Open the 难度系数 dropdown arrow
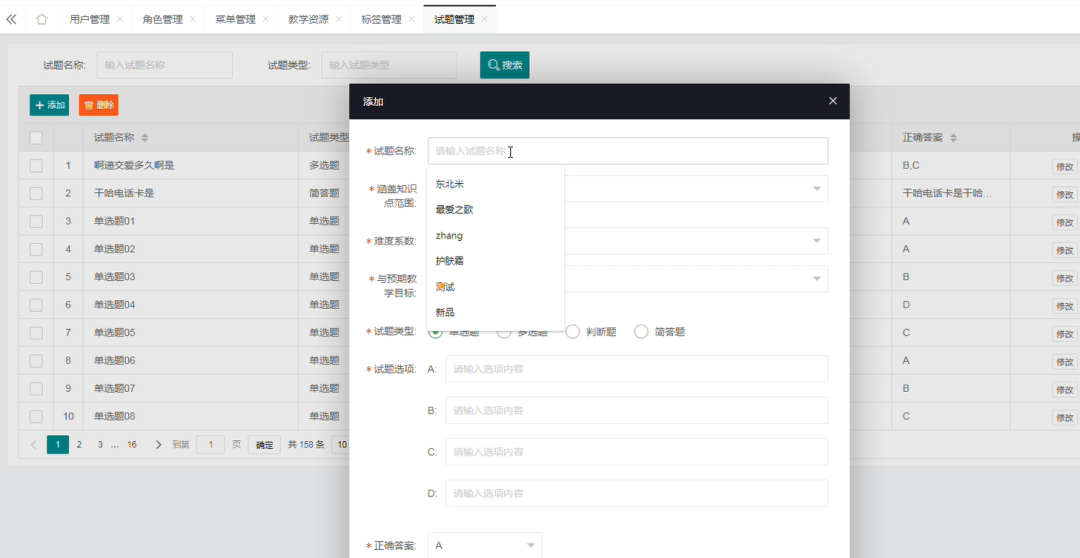The width and height of the screenshot is (1080, 558). pyautogui.click(x=817, y=241)
